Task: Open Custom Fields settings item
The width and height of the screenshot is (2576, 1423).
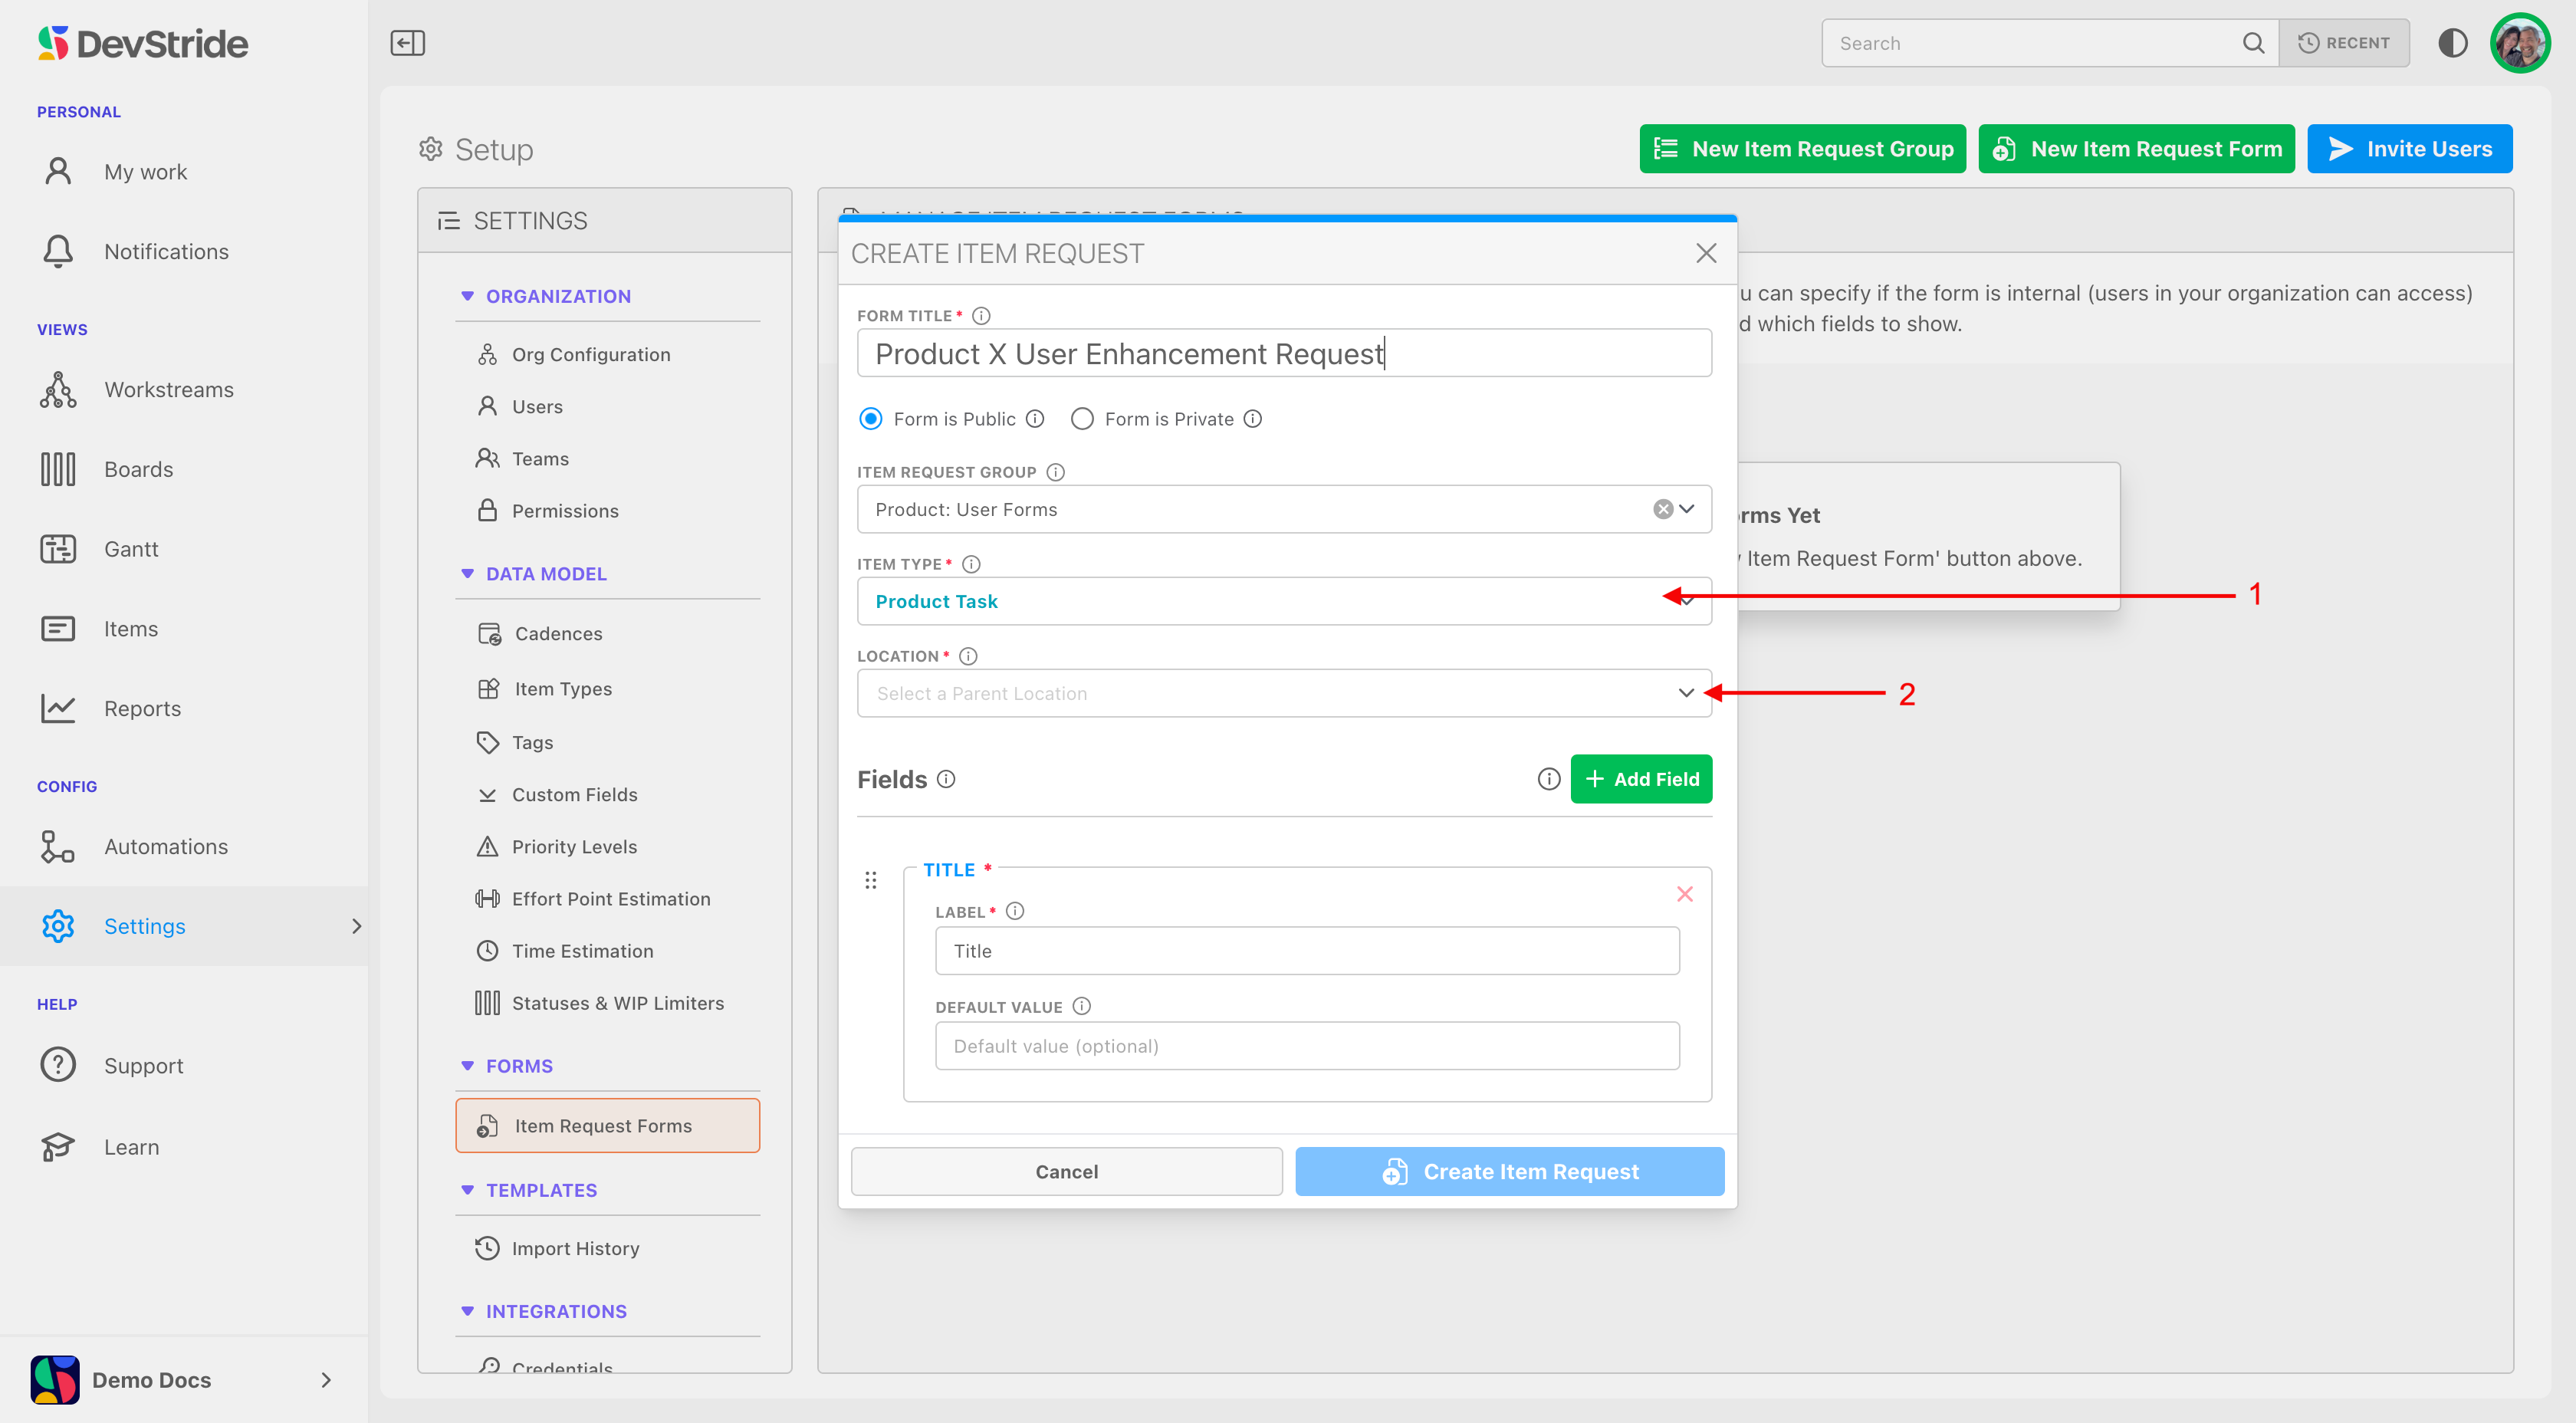Action: point(574,795)
